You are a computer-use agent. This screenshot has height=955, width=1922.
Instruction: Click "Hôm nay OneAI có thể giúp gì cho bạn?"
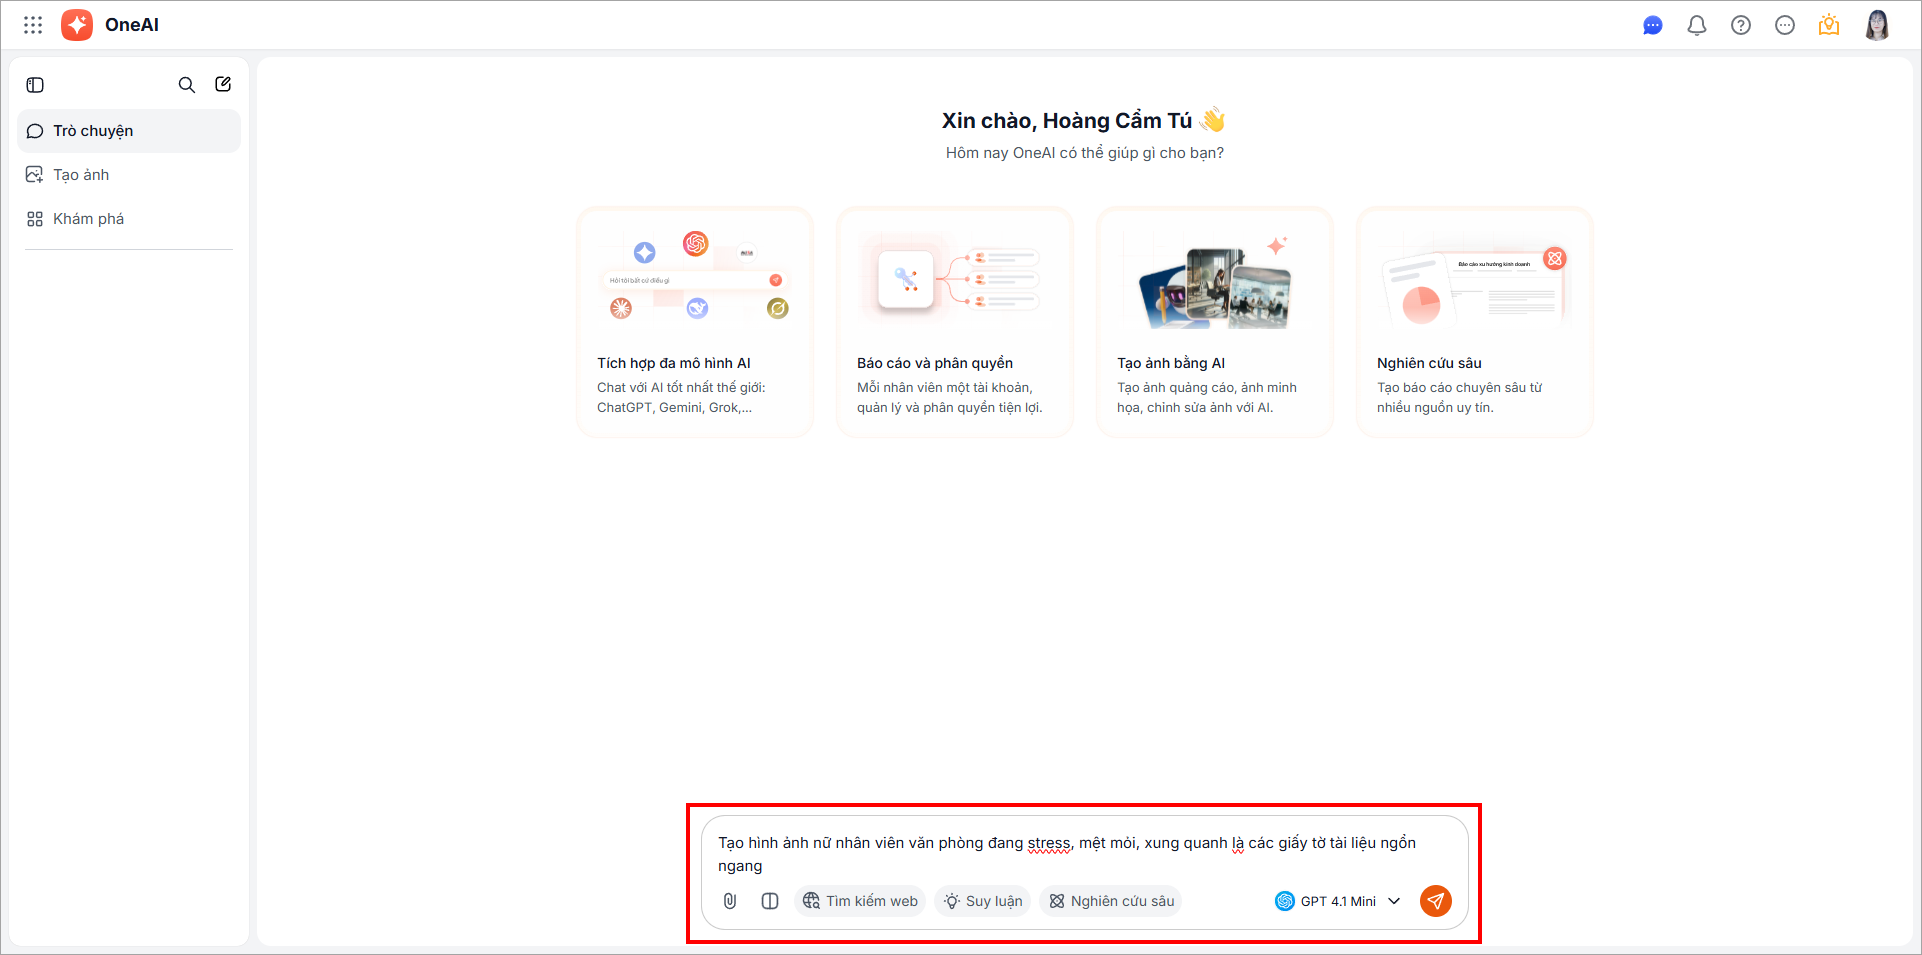point(1085,153)
